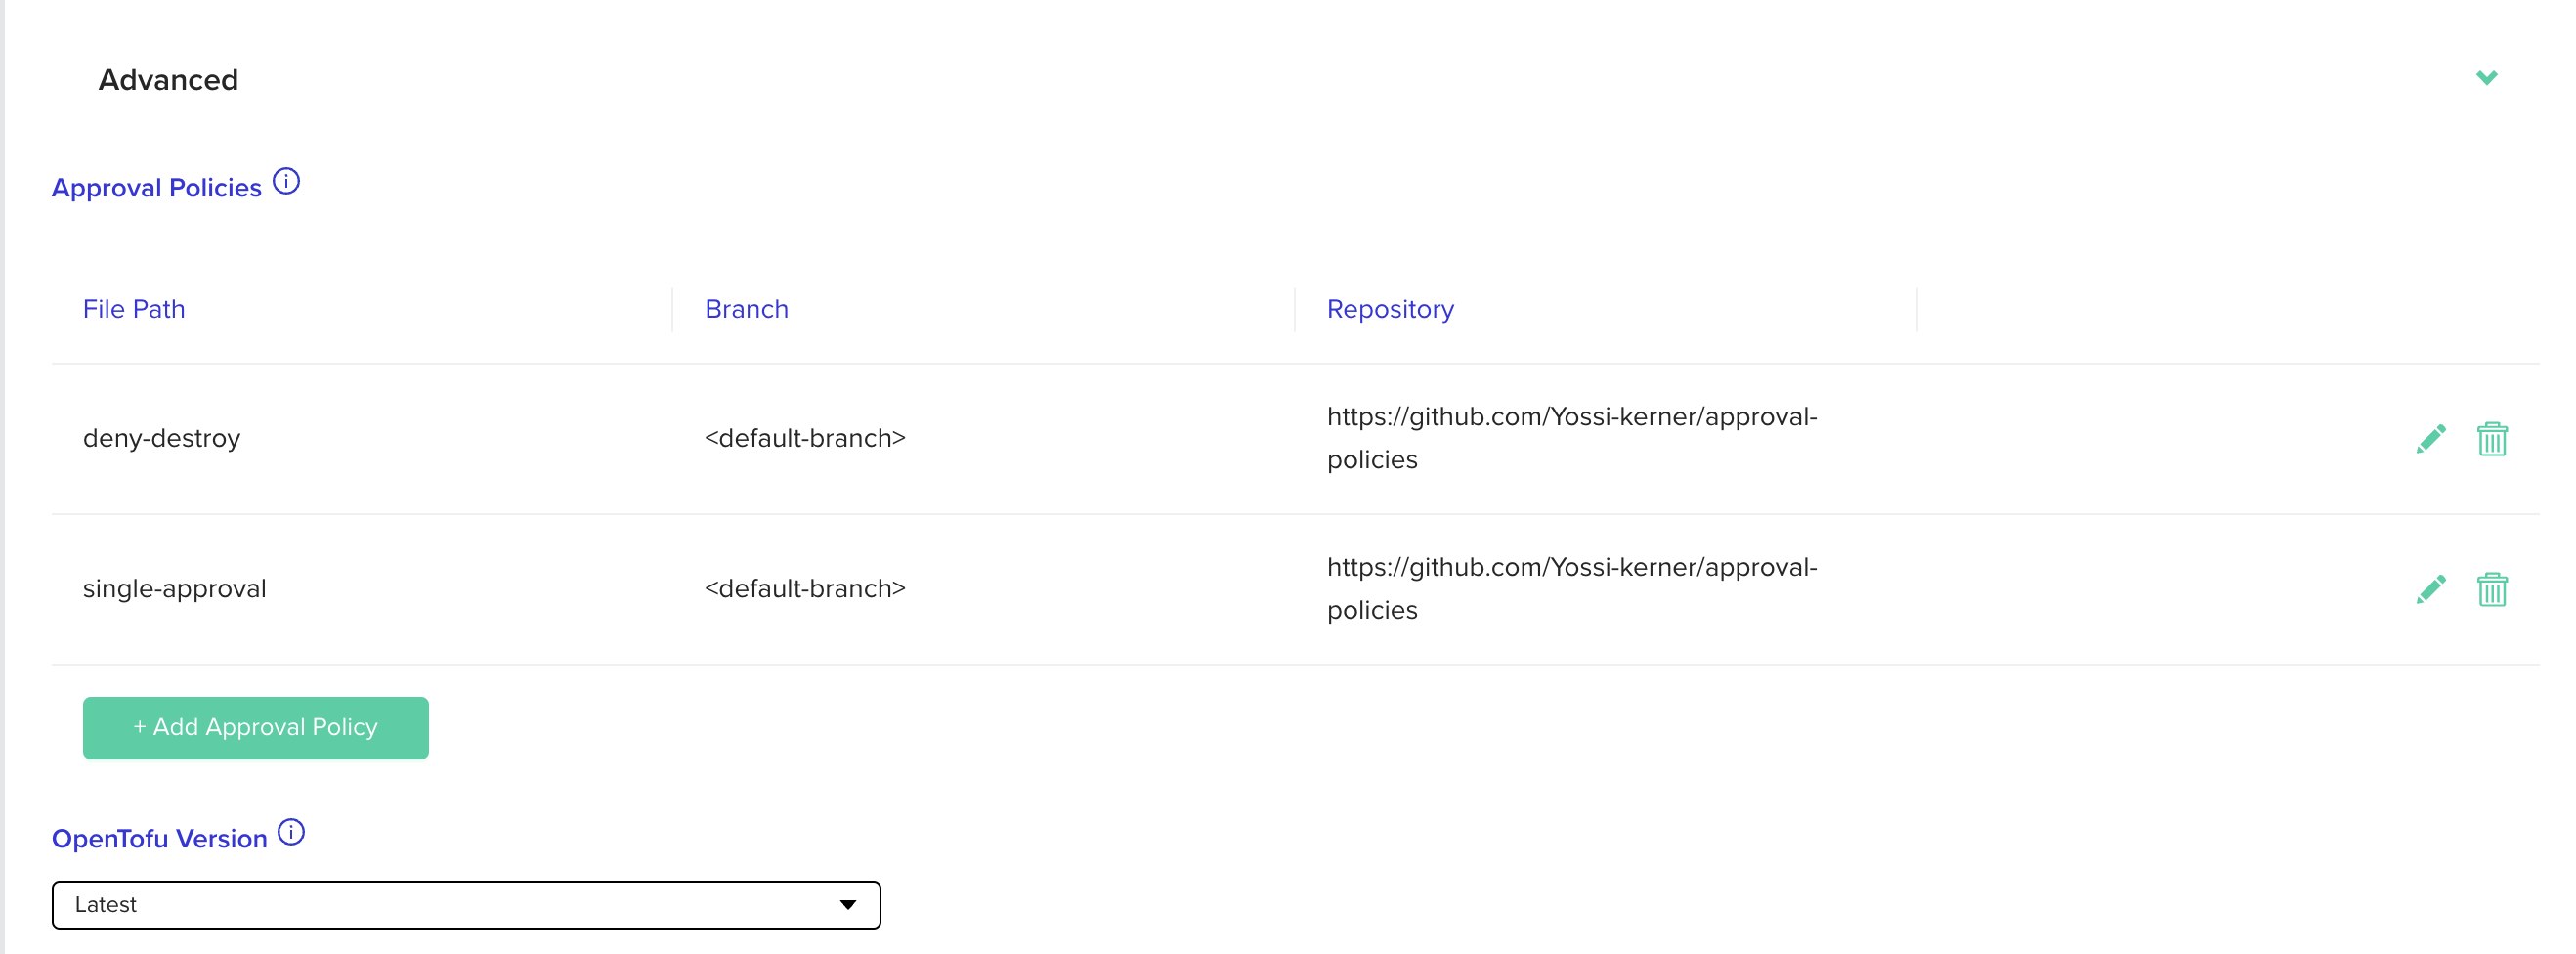Delete the single-approval policy row
The width and height of the screenshot is (2576, 954).
point(2491,590)
